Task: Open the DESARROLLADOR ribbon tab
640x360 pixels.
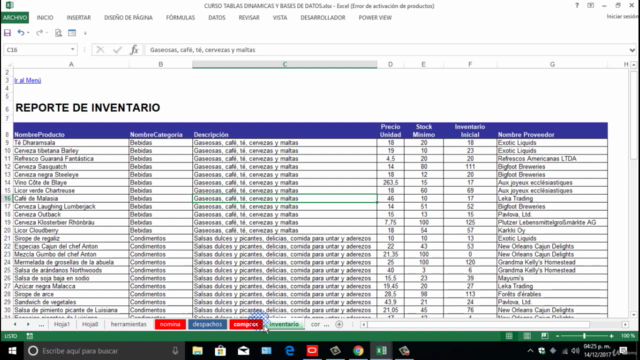Action: [323, 18]
